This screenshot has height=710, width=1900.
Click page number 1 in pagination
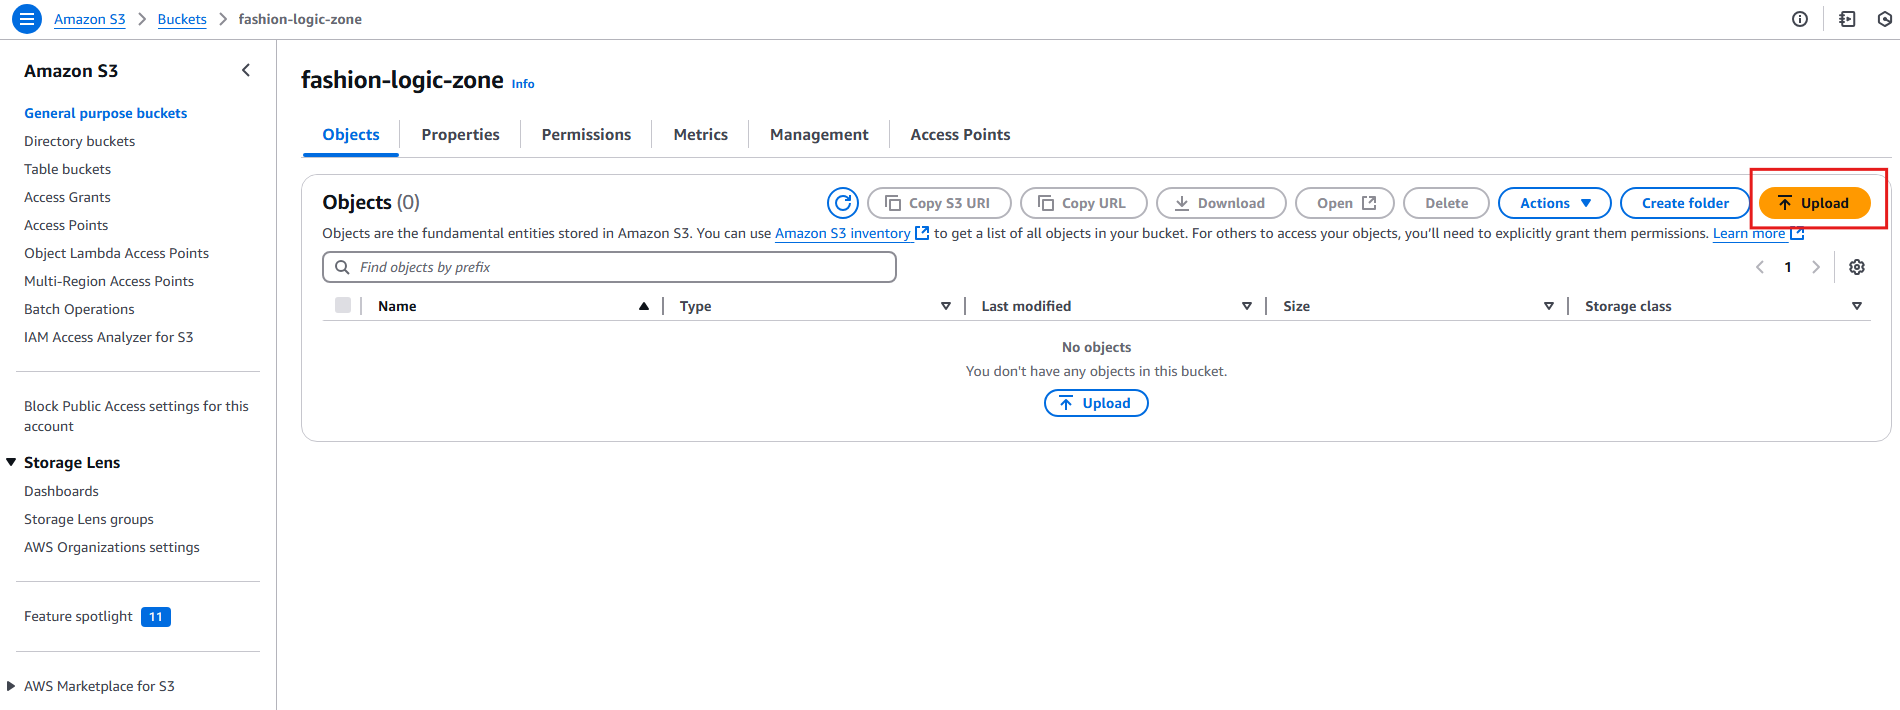[x=1788, y=267]
